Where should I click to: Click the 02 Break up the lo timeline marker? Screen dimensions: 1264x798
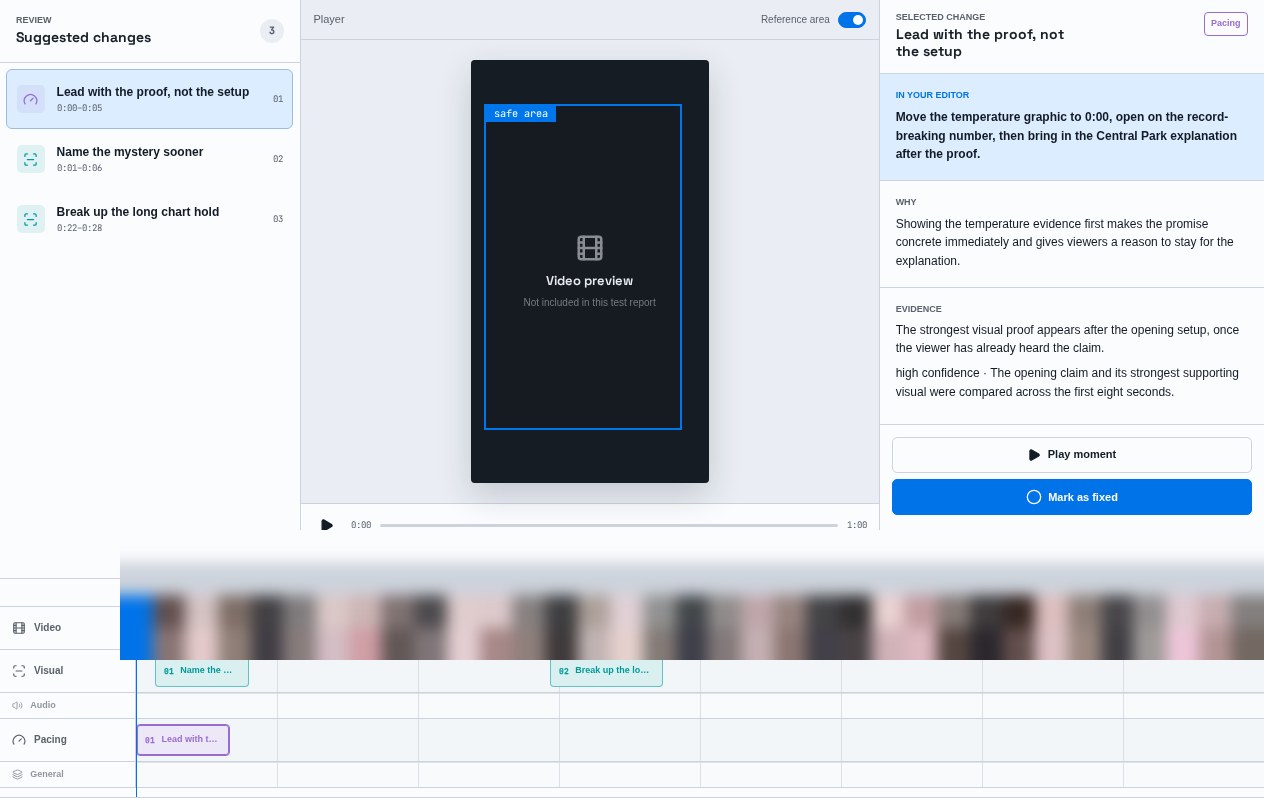(606, 671)
